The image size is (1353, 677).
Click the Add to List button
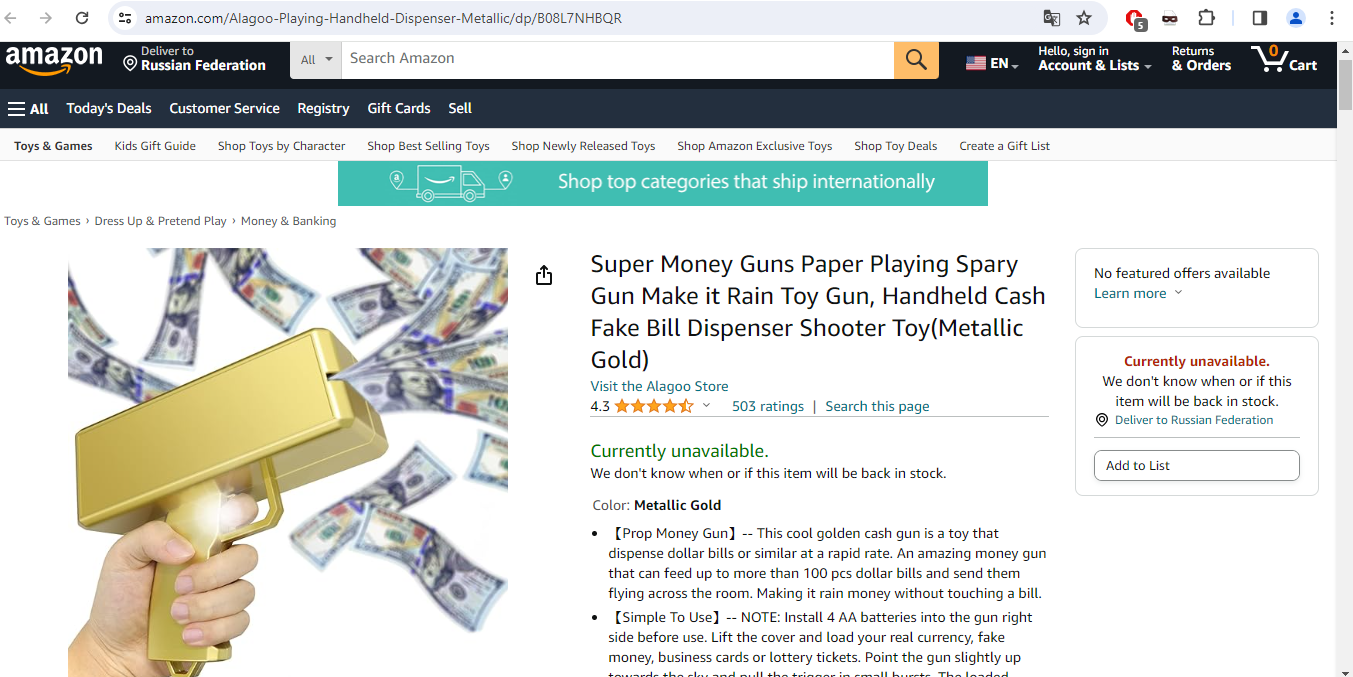pyautogui.click(x=1197, y=466)
